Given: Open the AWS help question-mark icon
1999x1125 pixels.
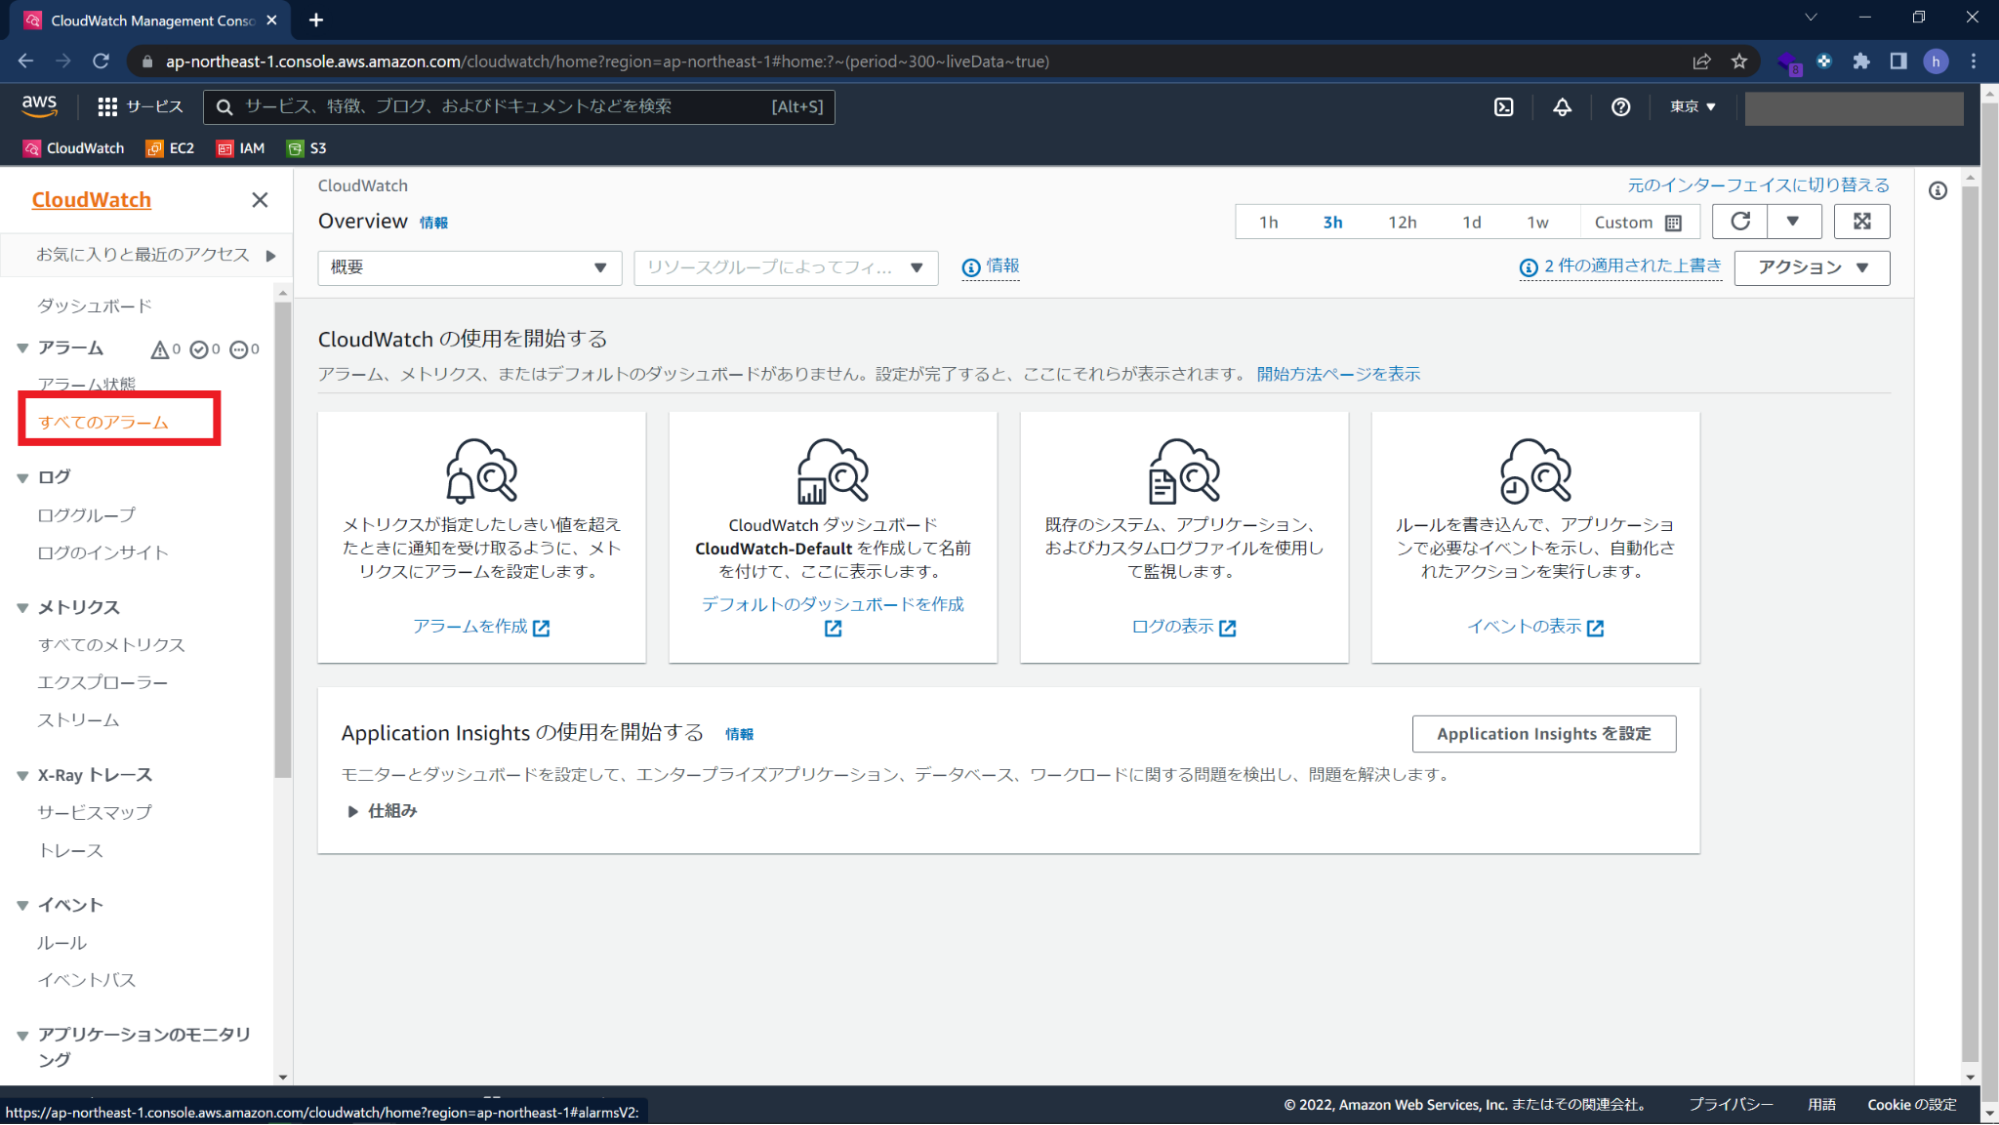Looking at the screenshot, I should [x=1621, y=107].
